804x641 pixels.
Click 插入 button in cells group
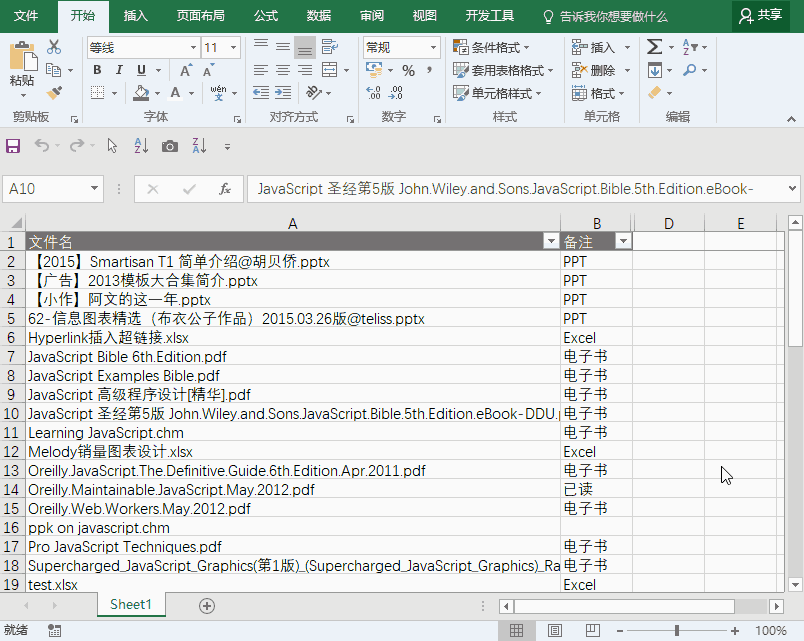[594, 48]
